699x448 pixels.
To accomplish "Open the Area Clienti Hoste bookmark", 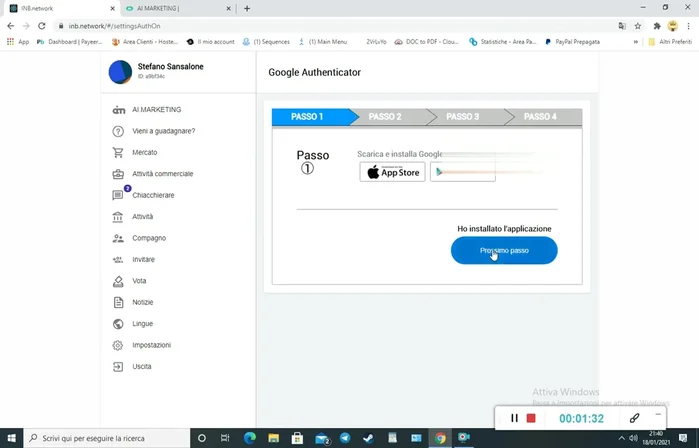I will [x=144, y=42].
